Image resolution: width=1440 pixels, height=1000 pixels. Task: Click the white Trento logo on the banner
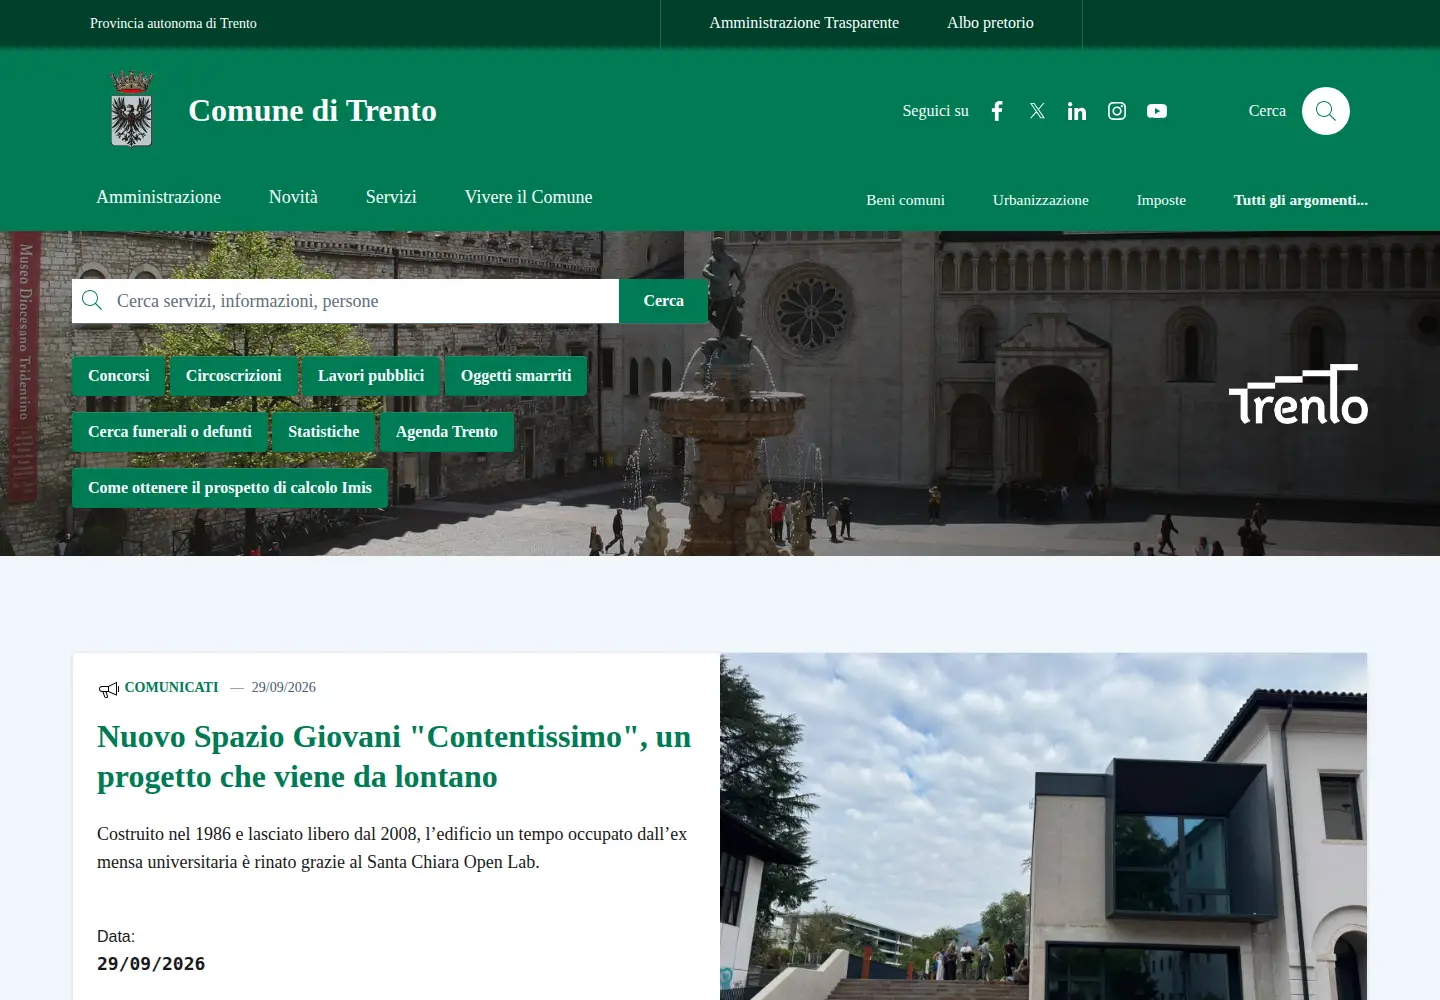click(1298, 394)
